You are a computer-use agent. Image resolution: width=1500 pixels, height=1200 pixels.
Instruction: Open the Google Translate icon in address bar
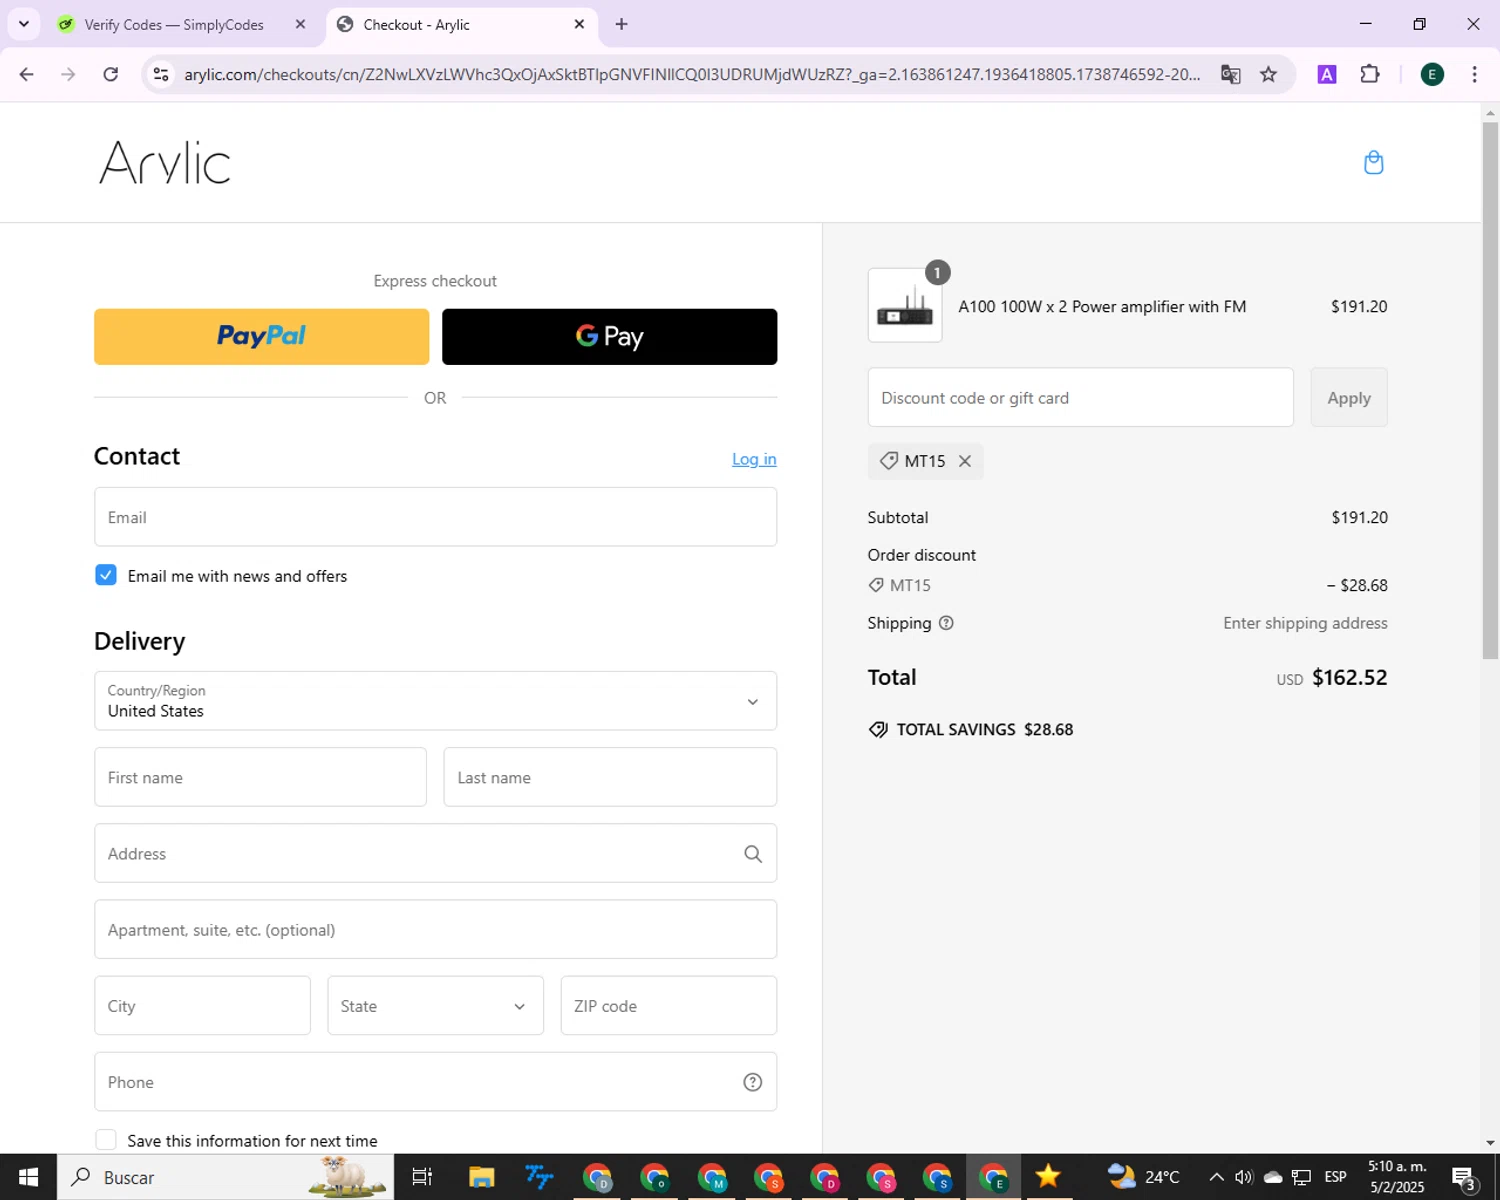click(1230, 74)
